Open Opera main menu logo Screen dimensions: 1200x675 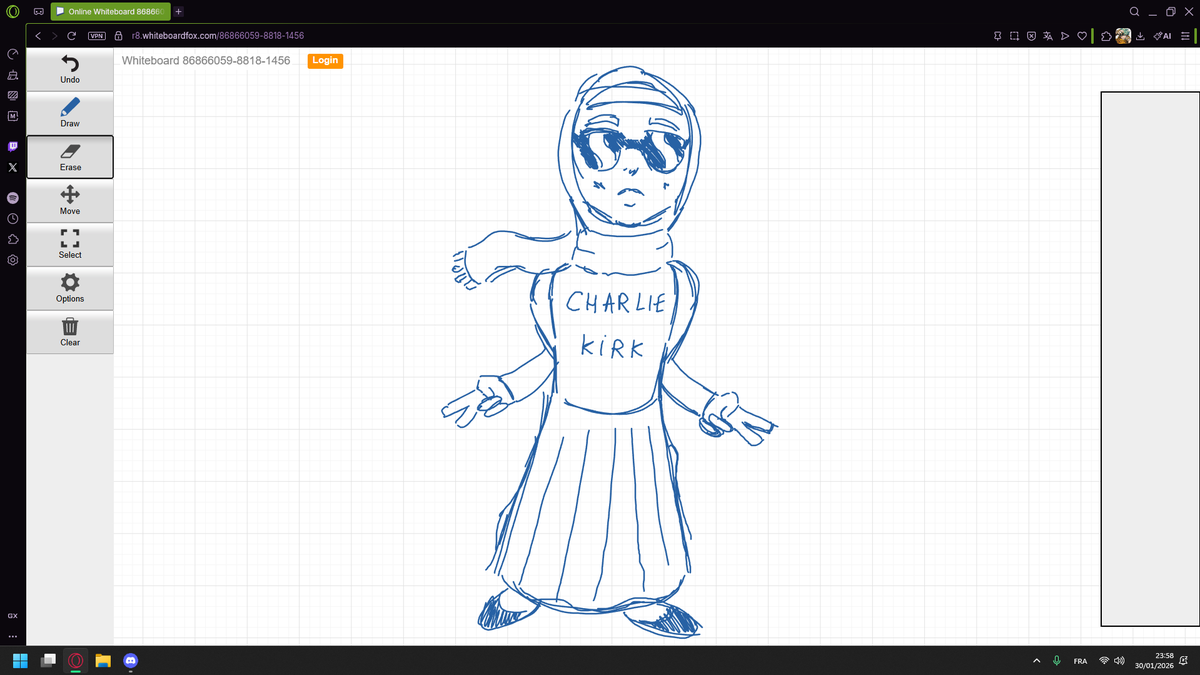[13, 11]
